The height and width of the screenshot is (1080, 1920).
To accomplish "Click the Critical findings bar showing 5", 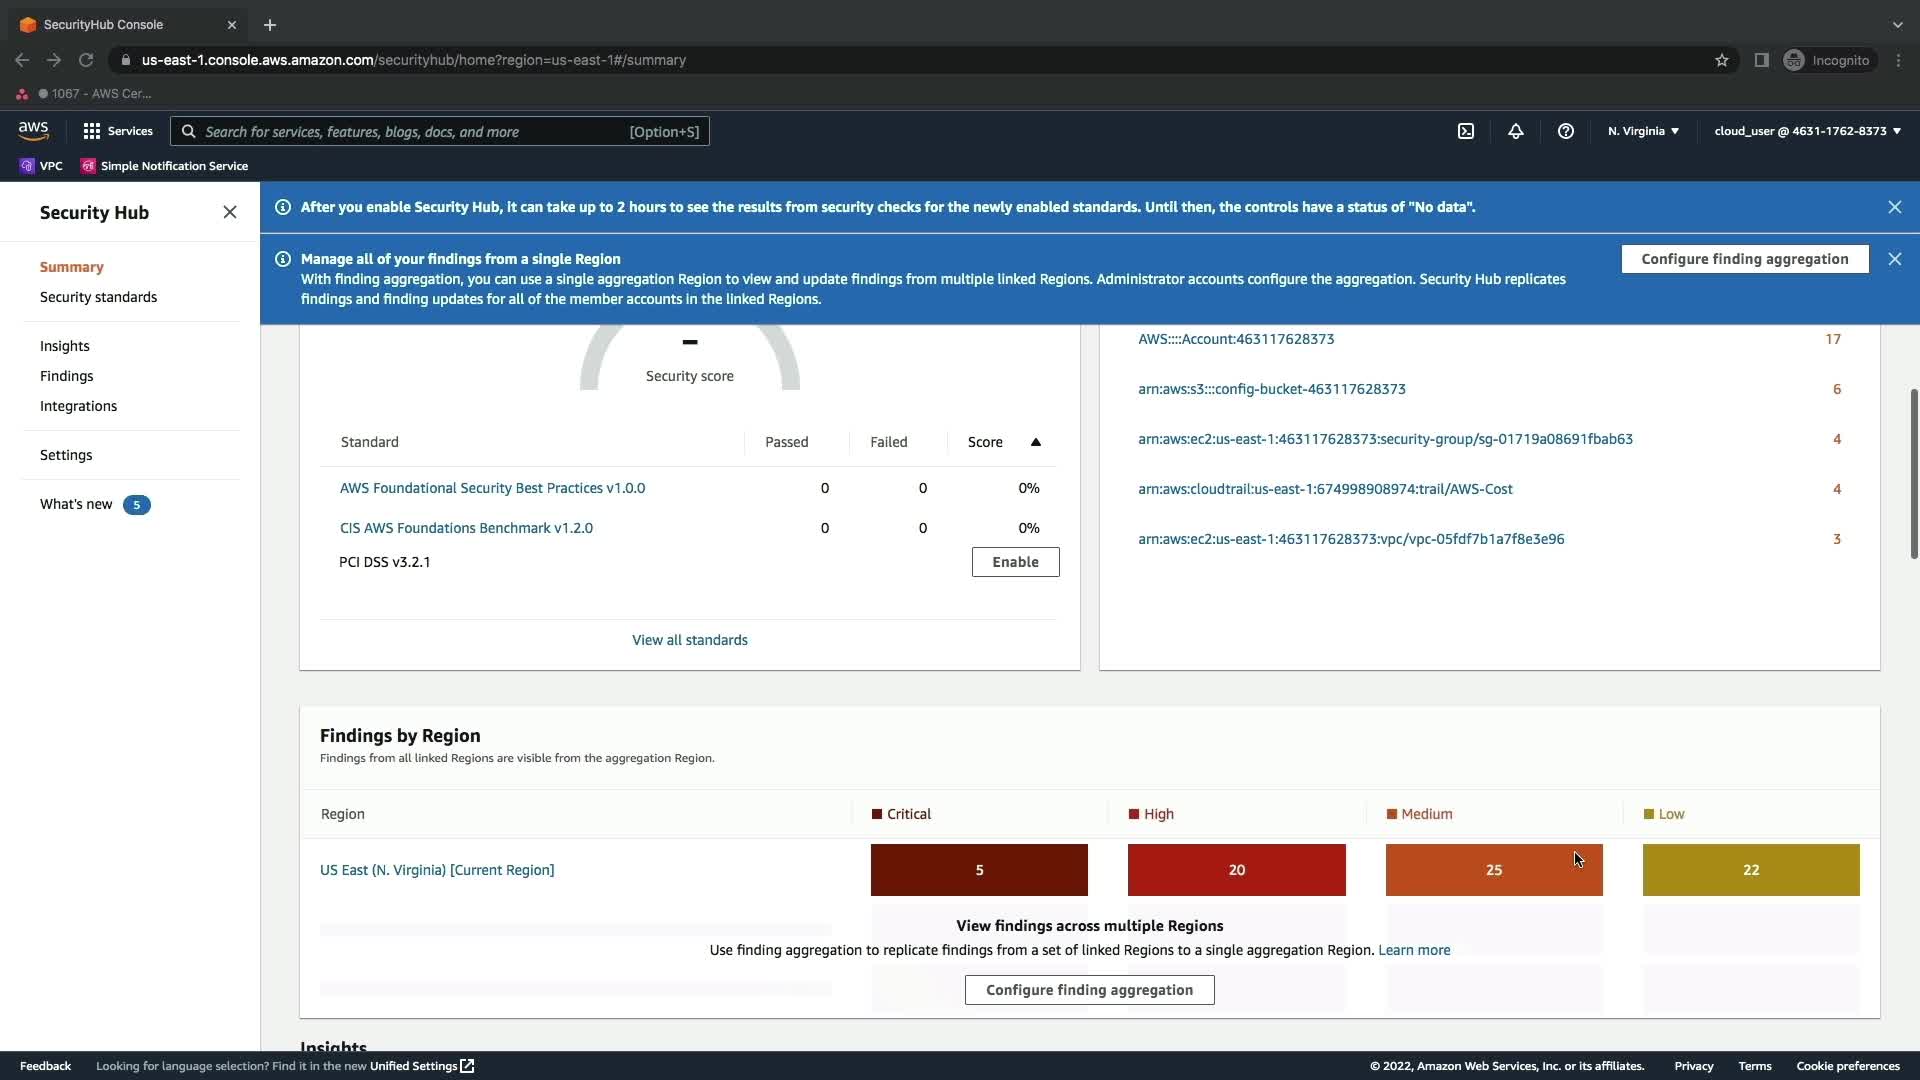I will pyautogui.click(x=979, y=870).
